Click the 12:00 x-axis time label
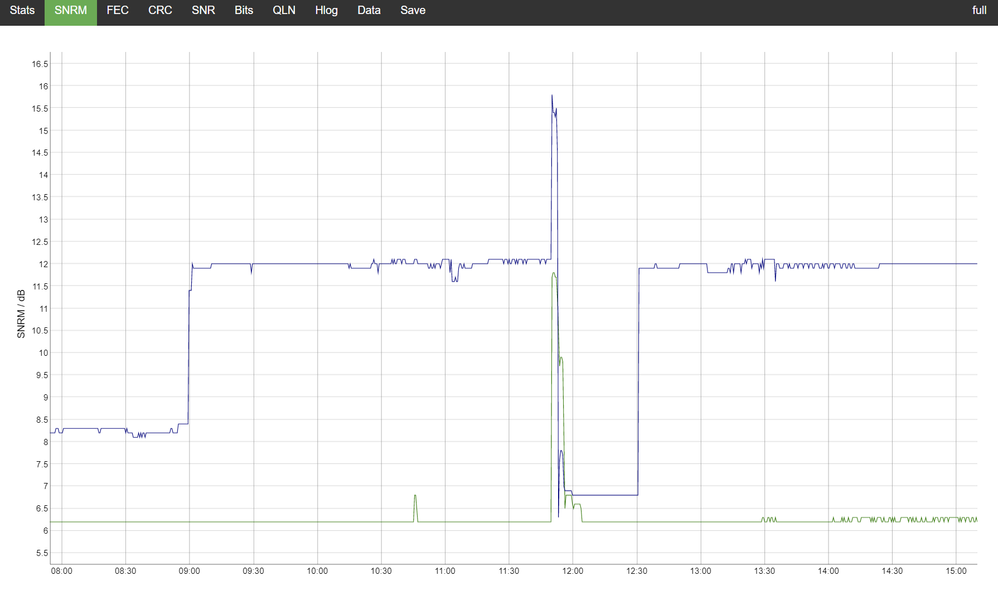 pos(573,571)
